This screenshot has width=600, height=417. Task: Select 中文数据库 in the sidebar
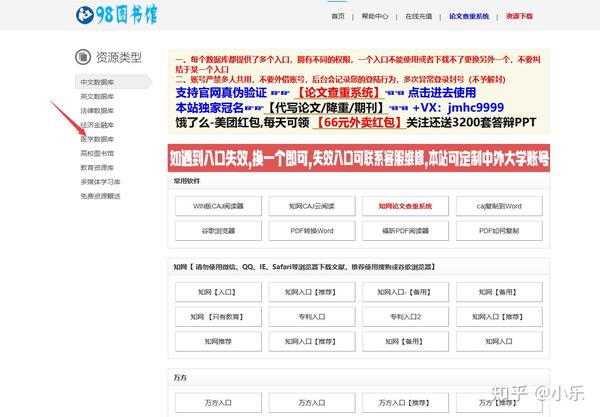tap(113, 82)
